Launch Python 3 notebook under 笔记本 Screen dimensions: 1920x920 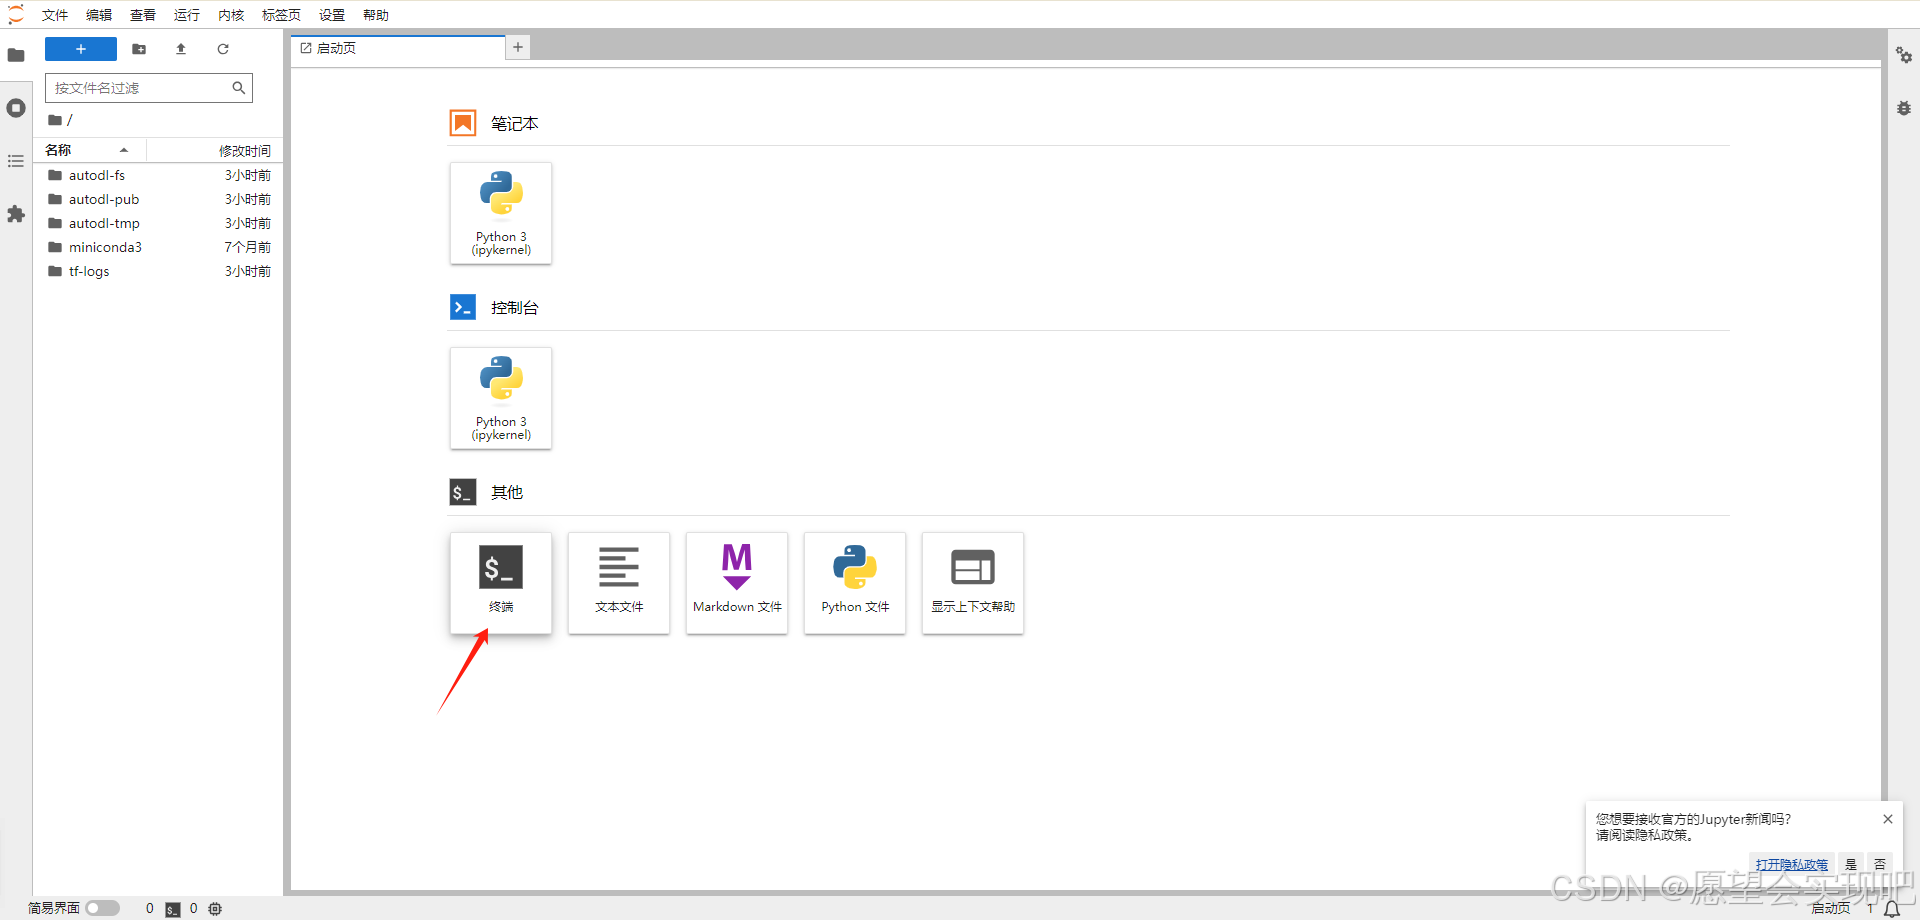[500, 213]
